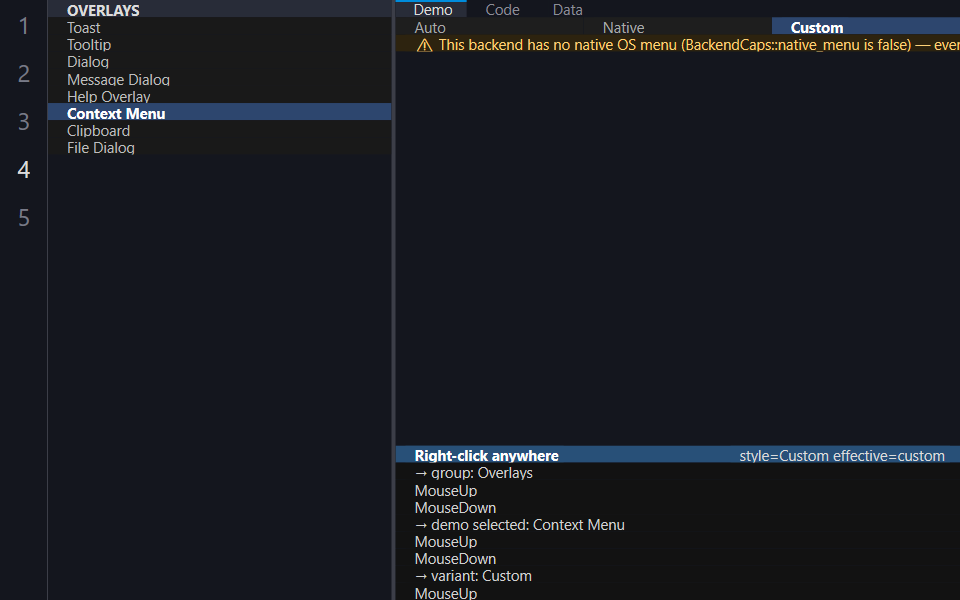Click the '→ variant: Custom' log line
Viewport: 960px width, 600px height.
pyautogui.click(x=473, y=576)
